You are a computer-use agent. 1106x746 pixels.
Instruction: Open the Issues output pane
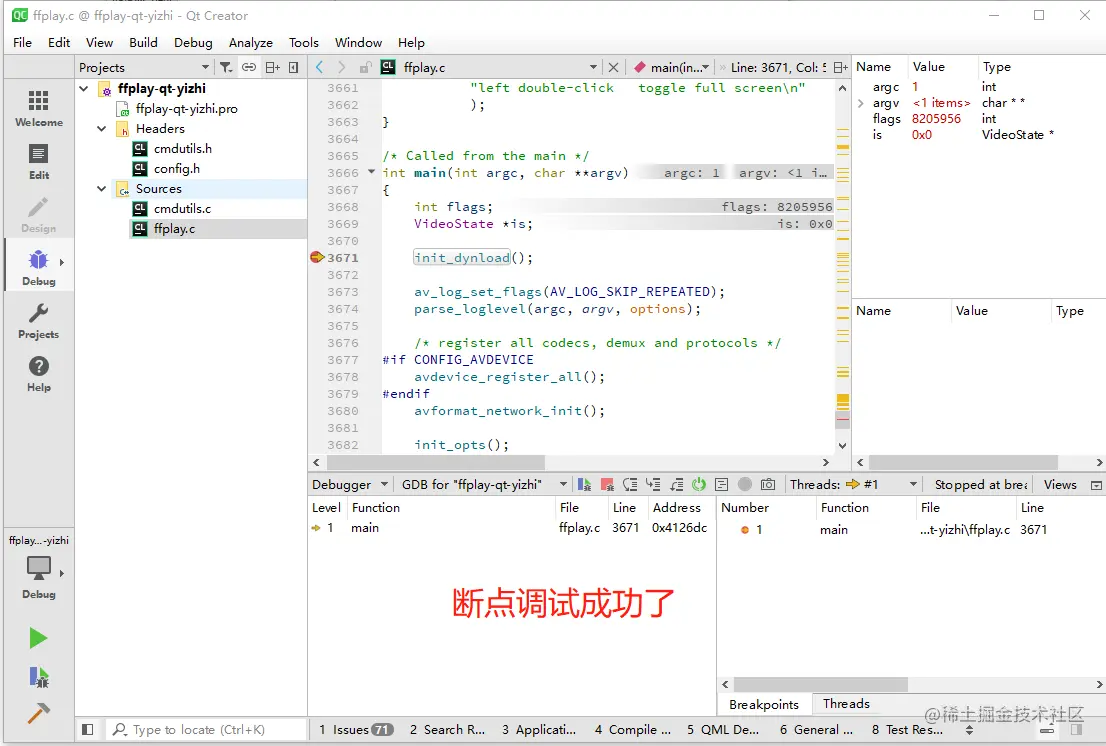pos(356,730)
